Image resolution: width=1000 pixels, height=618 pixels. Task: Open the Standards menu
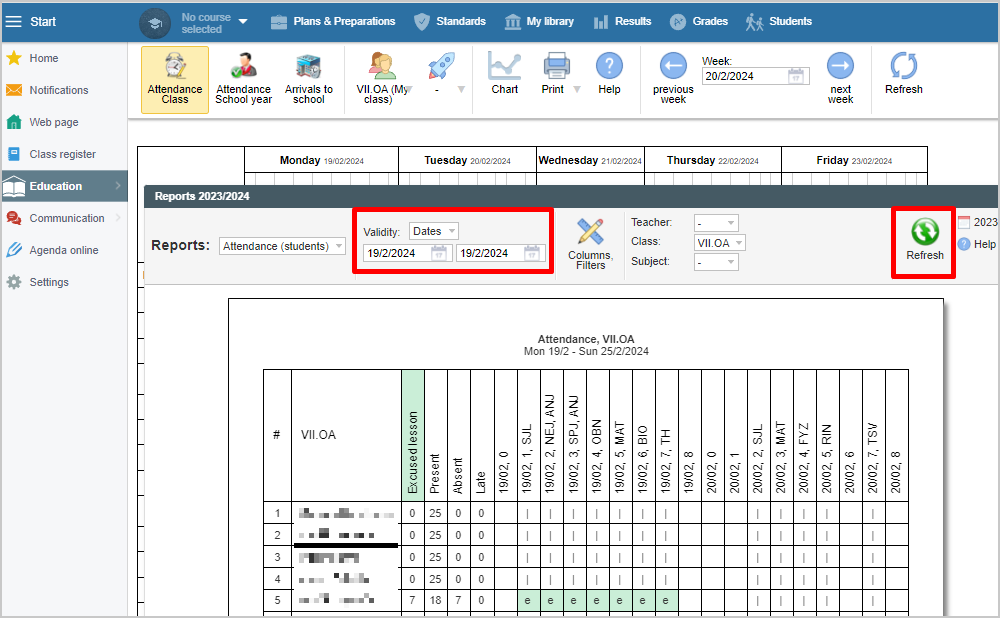(x=450, y=22)
